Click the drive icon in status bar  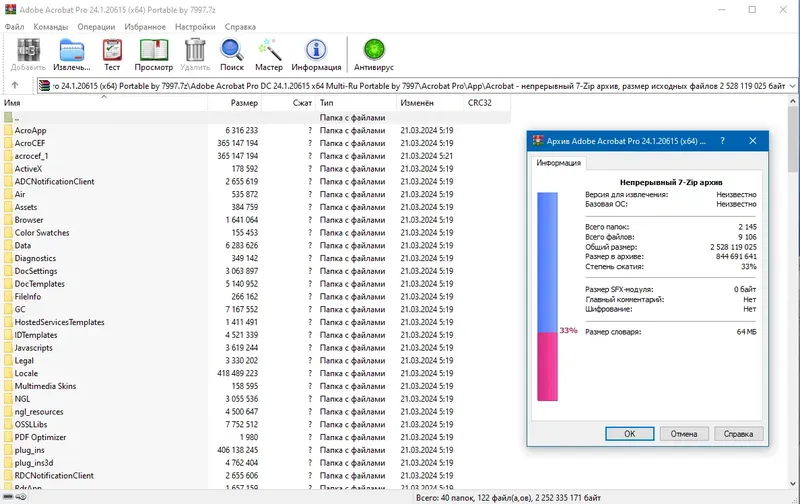pos(8,497)
